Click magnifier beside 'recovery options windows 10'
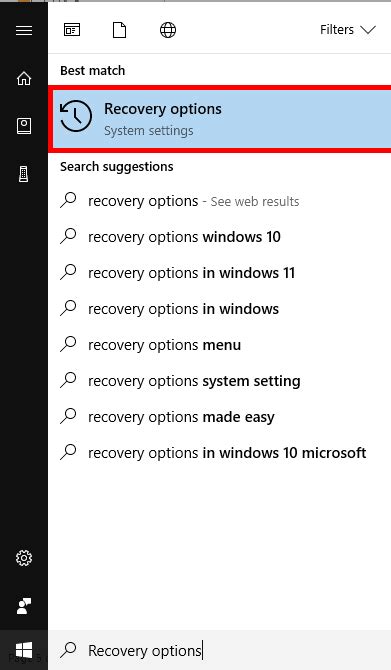This screenshot has height=670, width=391. coord(68,236)
